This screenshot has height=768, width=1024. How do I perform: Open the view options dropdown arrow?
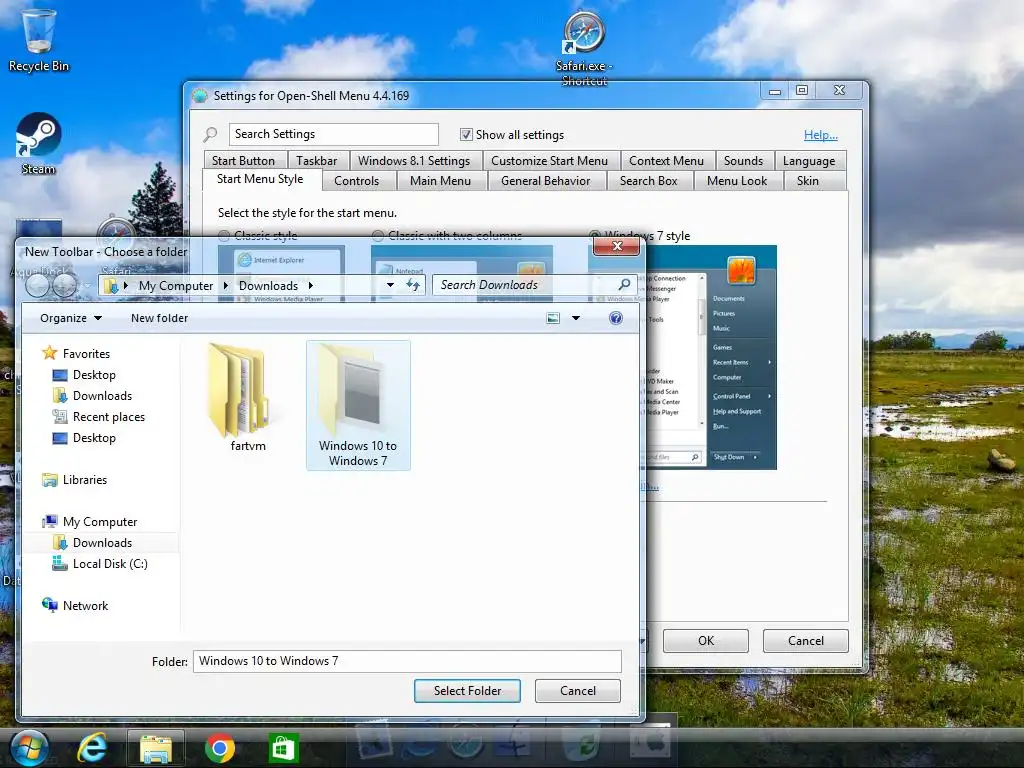coord(576,318)
